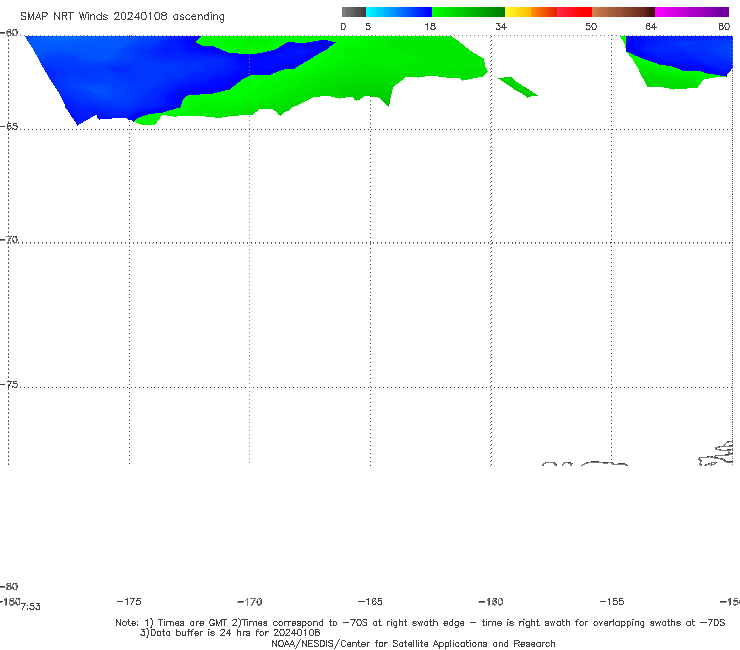
Task: Click the color bar label '34'
Action: (501, 26)
